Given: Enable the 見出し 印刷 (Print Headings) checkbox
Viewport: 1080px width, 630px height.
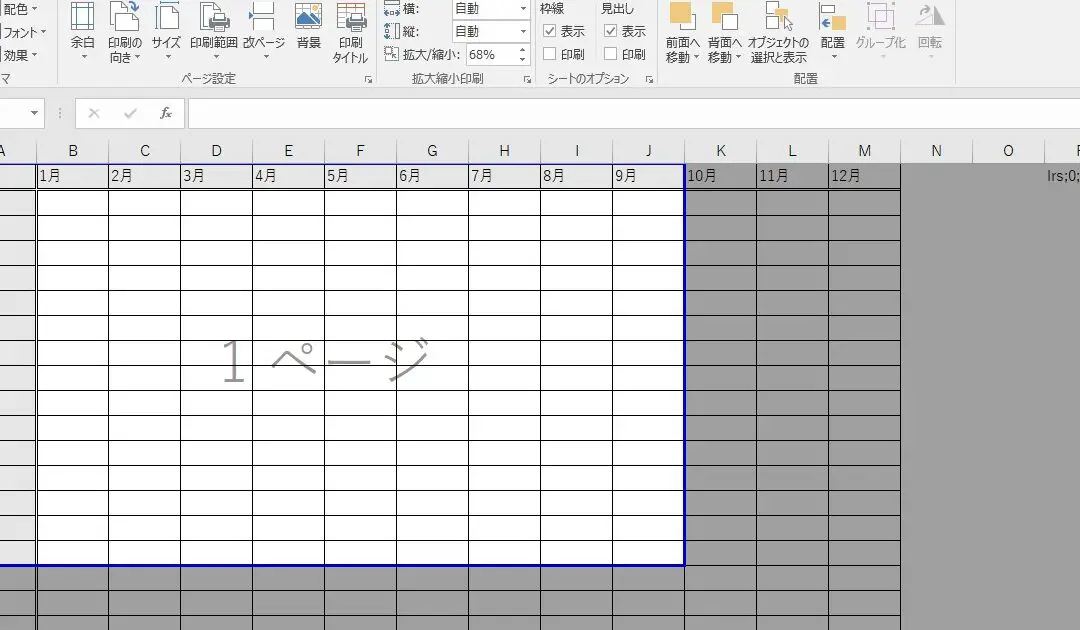Looking at the screenshot, I should point(613,55).
